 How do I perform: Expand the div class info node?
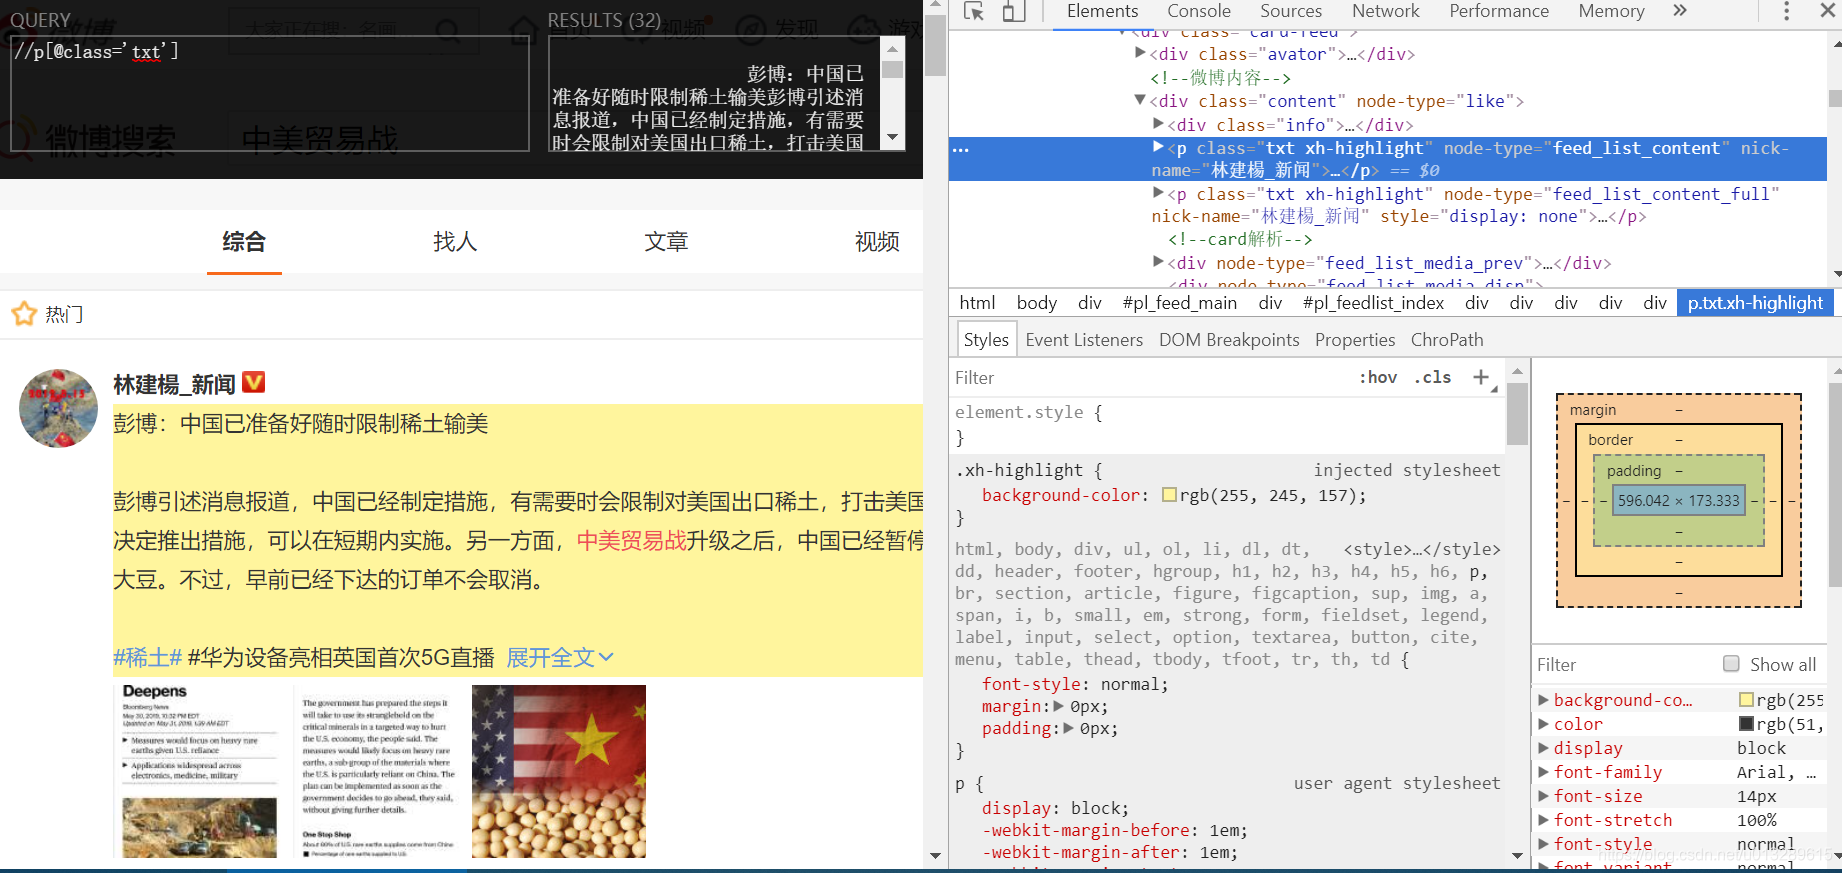click(x=1158, y=124)
